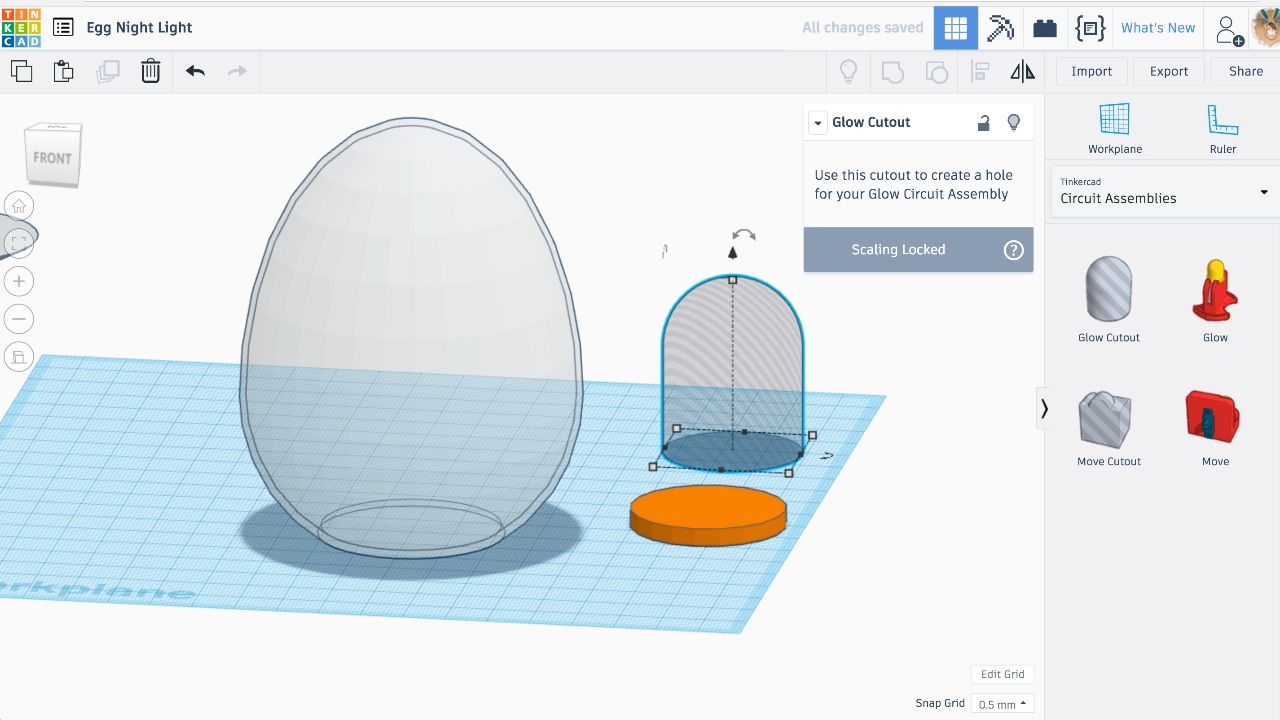Open Bricks mode

coord(1045,28)
